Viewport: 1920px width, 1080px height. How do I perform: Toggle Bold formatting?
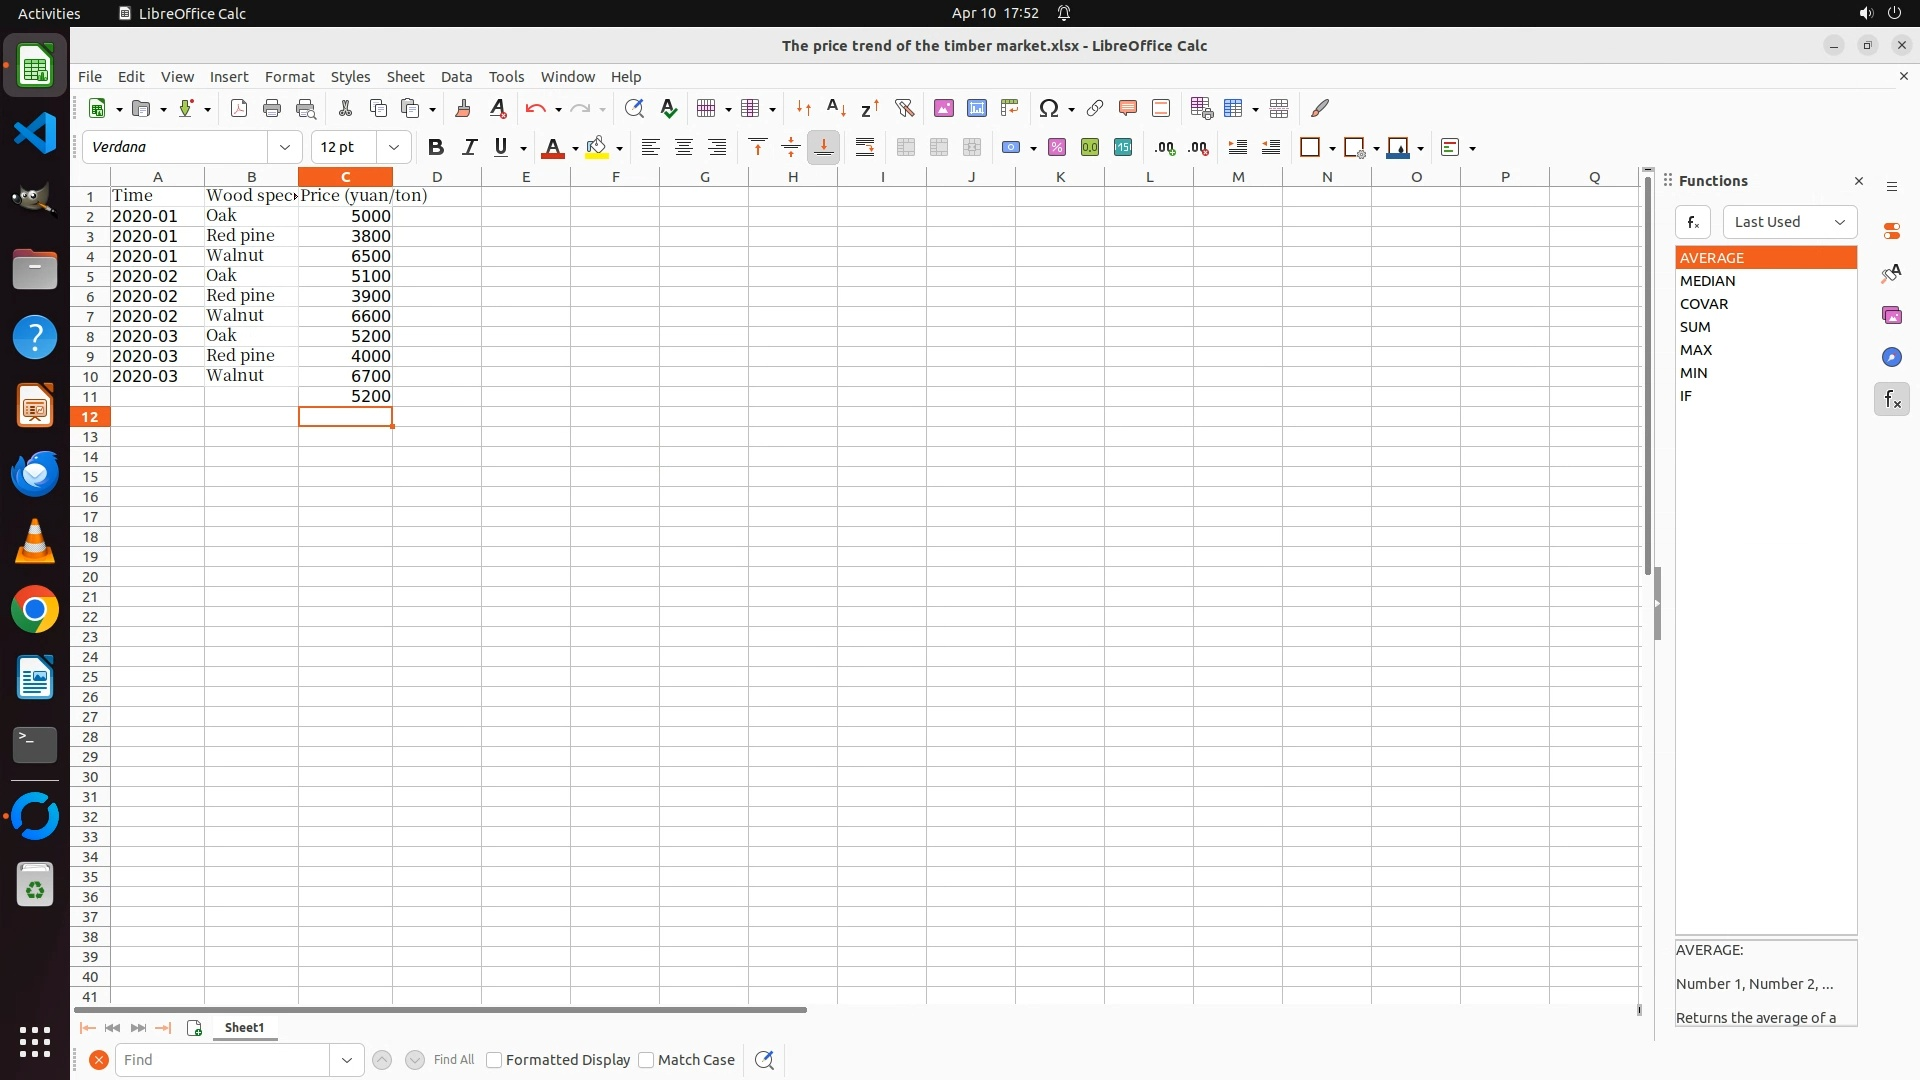click(435, 147)
